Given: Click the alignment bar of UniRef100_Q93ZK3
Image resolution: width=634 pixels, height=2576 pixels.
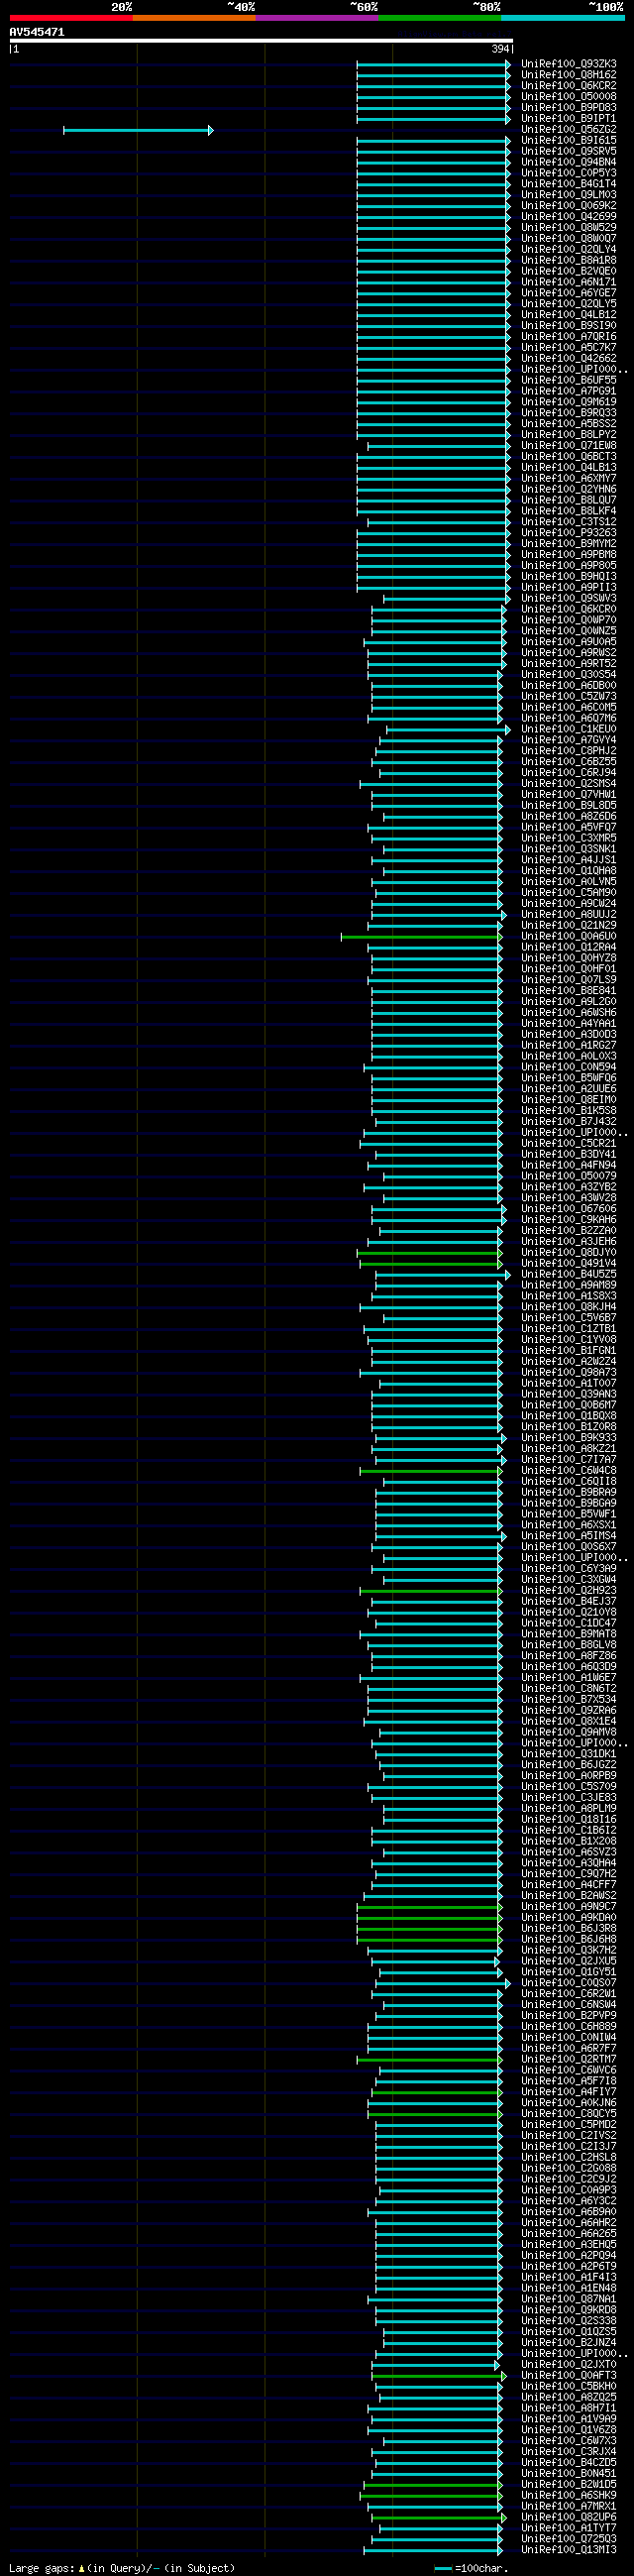Looking at the screenshot, I should point(434,64).
